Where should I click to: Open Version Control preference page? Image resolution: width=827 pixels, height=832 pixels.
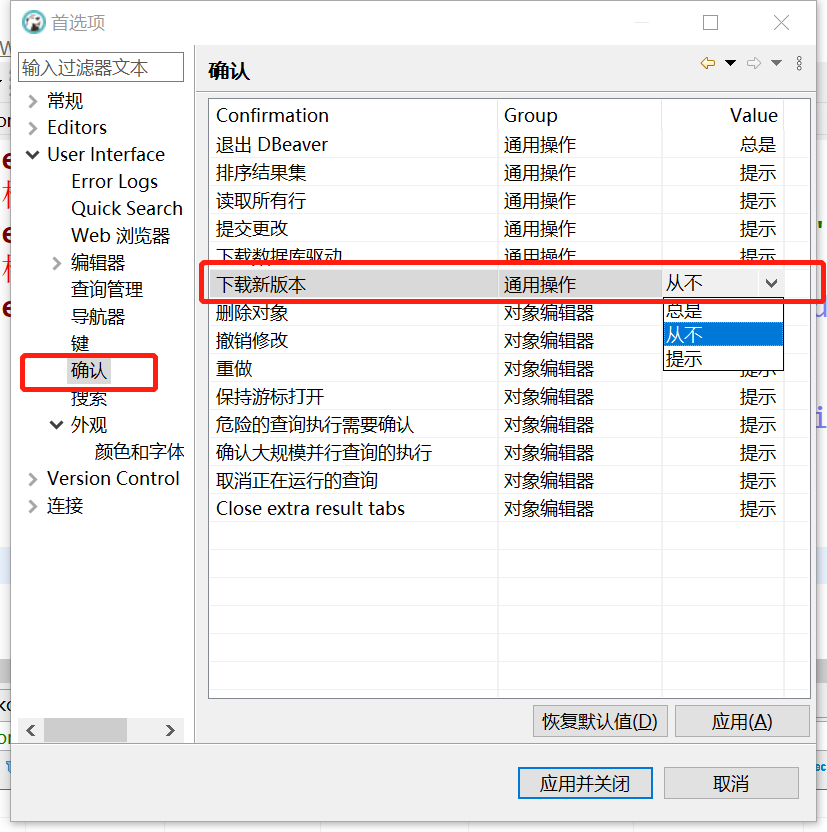(113, 479)
